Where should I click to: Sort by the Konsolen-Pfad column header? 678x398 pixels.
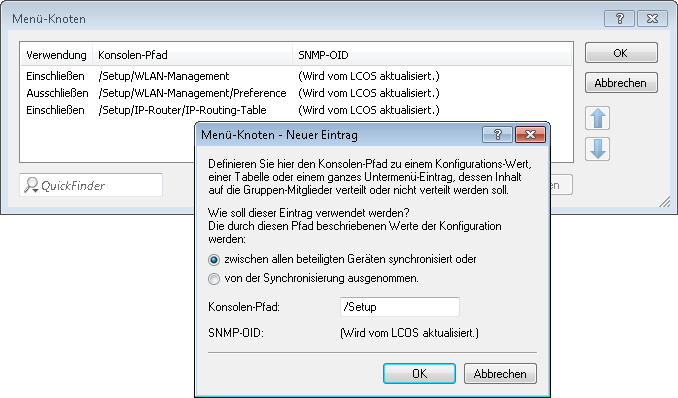[x=193, y=55]
